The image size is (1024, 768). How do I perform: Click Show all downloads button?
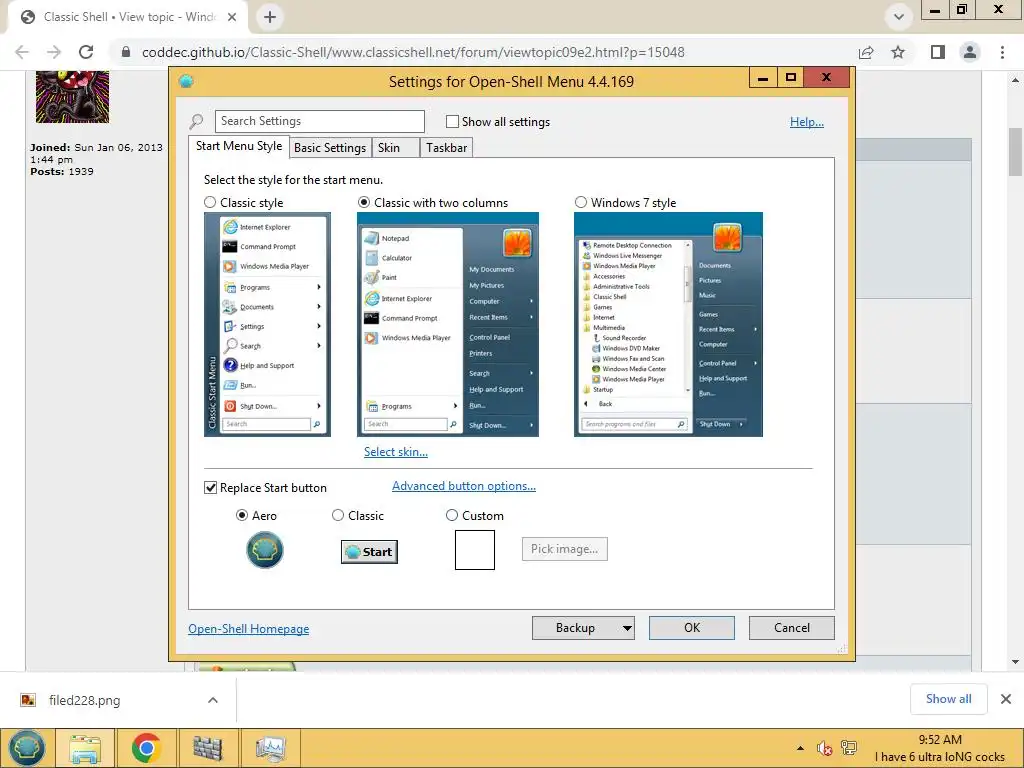(x=948, y=699)
